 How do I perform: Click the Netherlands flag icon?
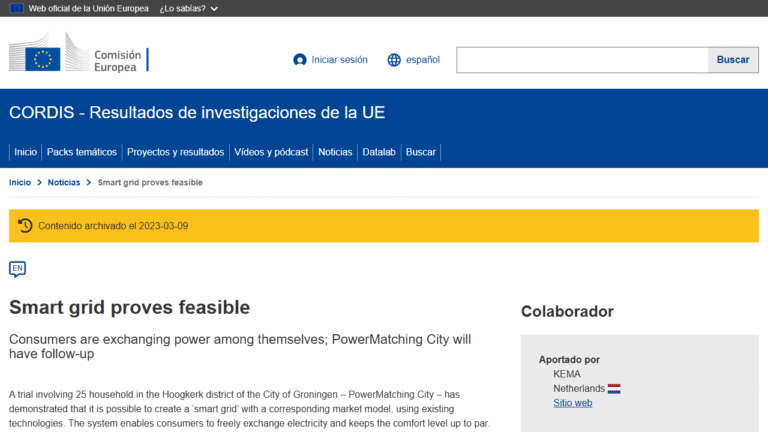coord(614,388)
